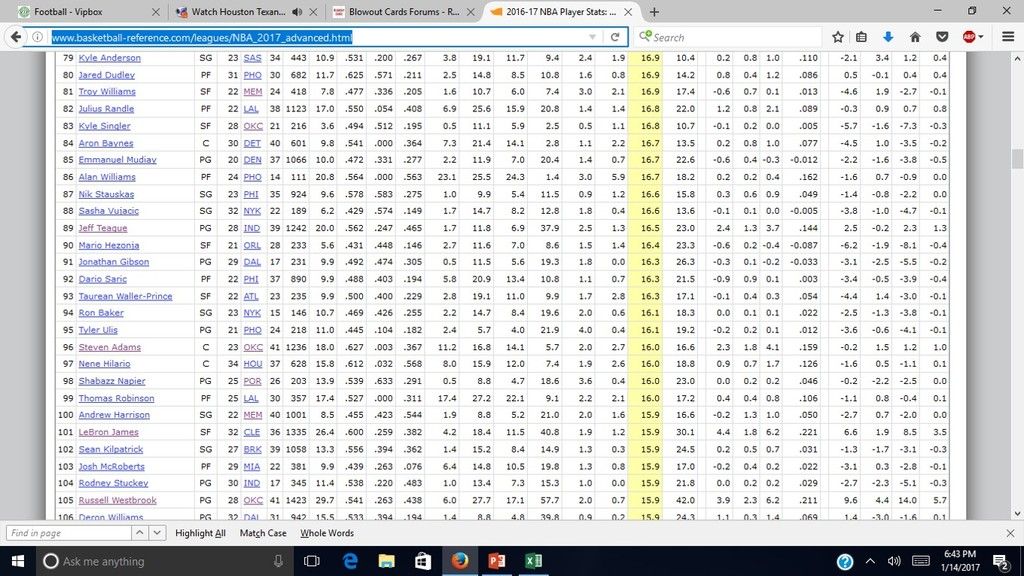
Task: Open the Pocket icon in the toolbar
Action: coord(941,37)
